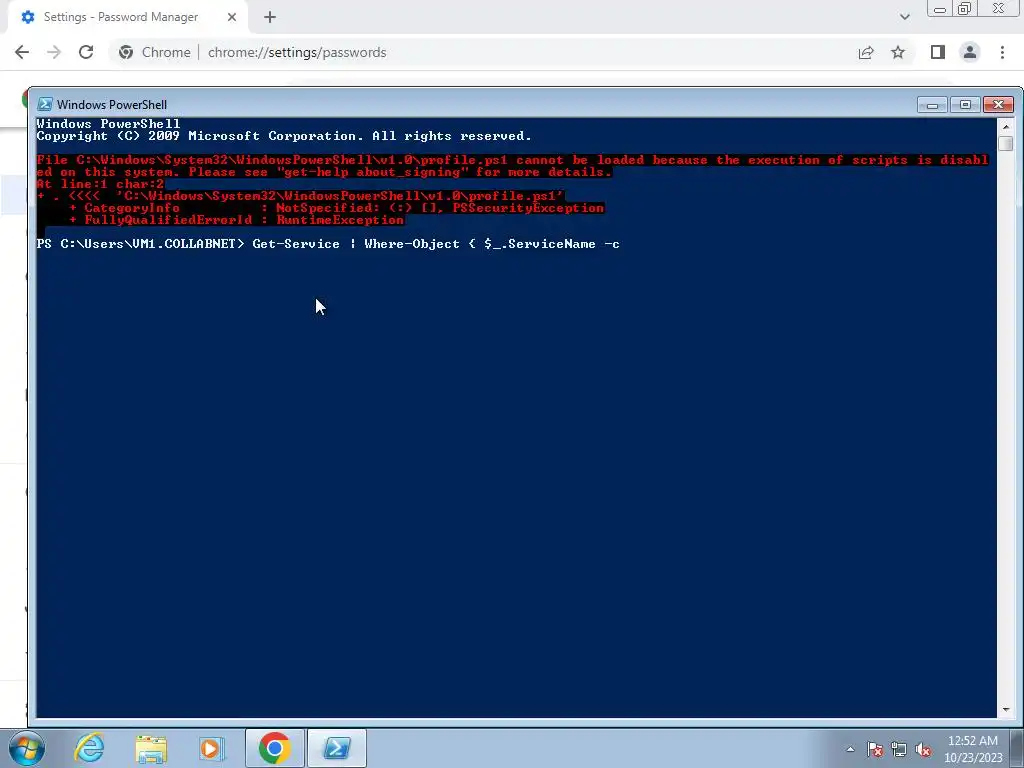Open the Chrome profile avatar menu

(x=970, y=52)
